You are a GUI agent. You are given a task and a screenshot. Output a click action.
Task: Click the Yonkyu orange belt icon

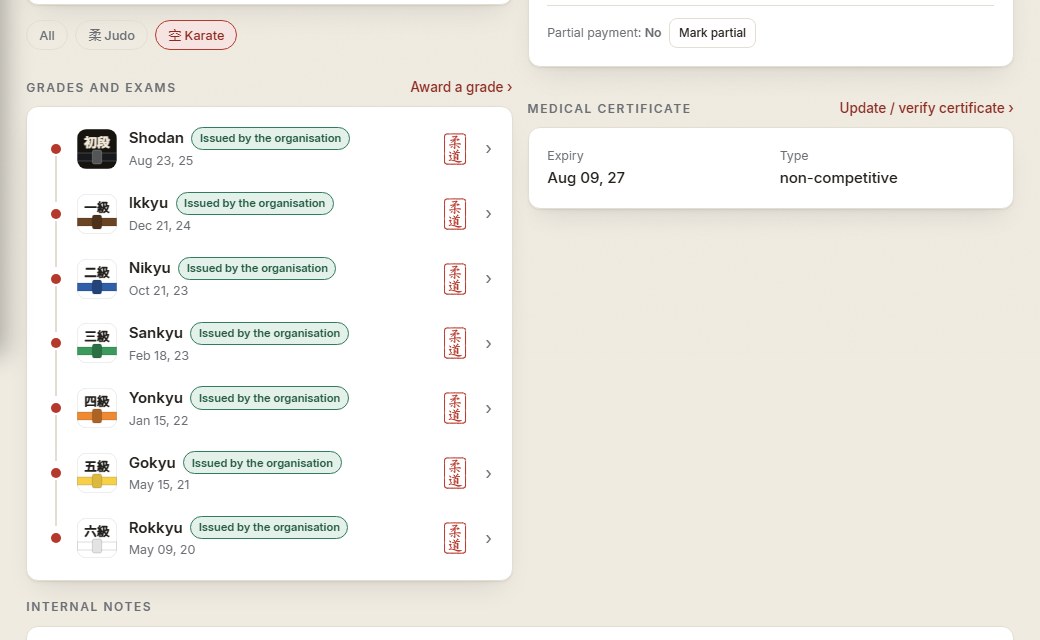(97, 409)
